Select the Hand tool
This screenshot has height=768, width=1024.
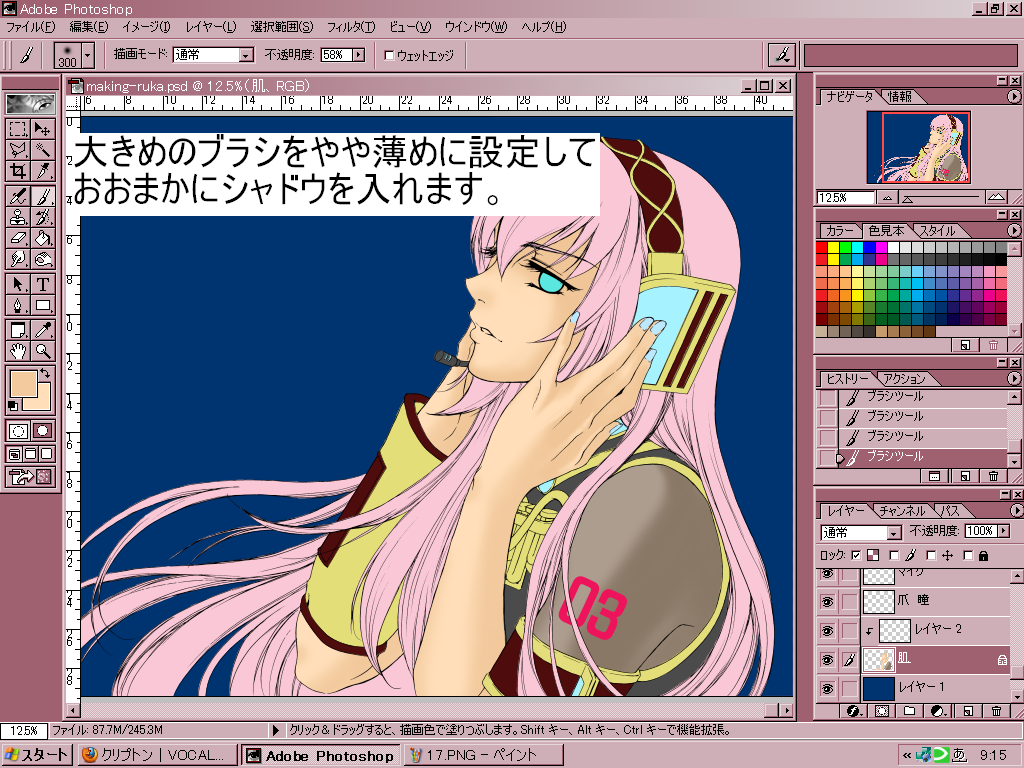[18, 351]
